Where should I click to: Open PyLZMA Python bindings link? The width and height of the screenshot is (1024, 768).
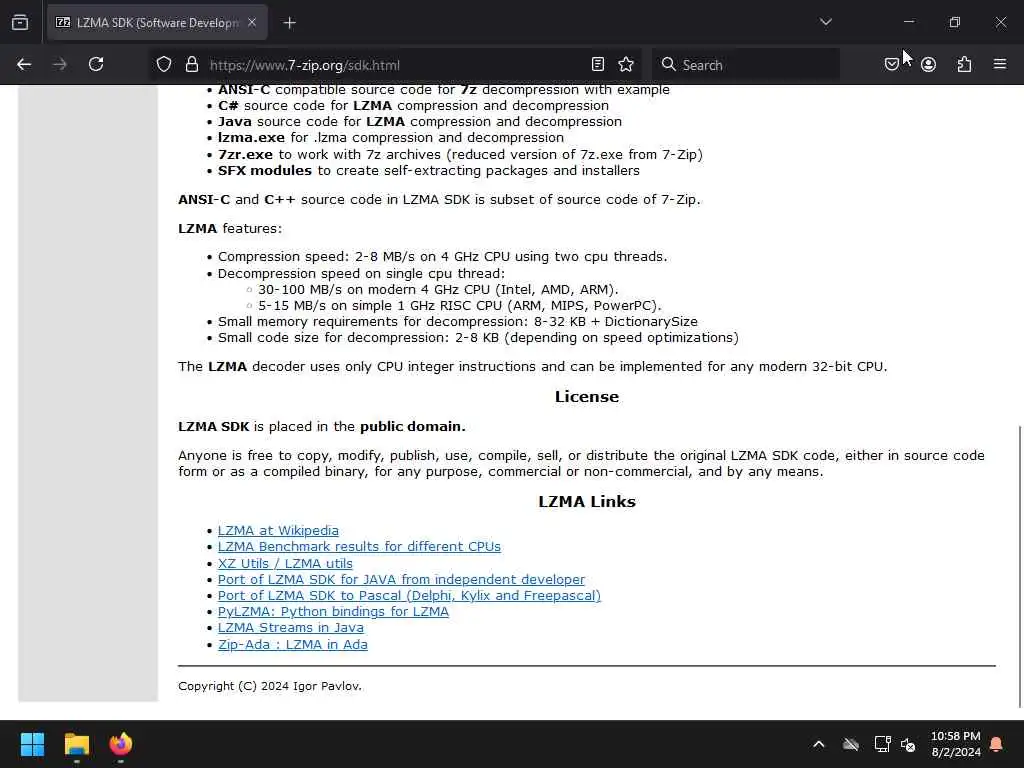coord(333,612)
